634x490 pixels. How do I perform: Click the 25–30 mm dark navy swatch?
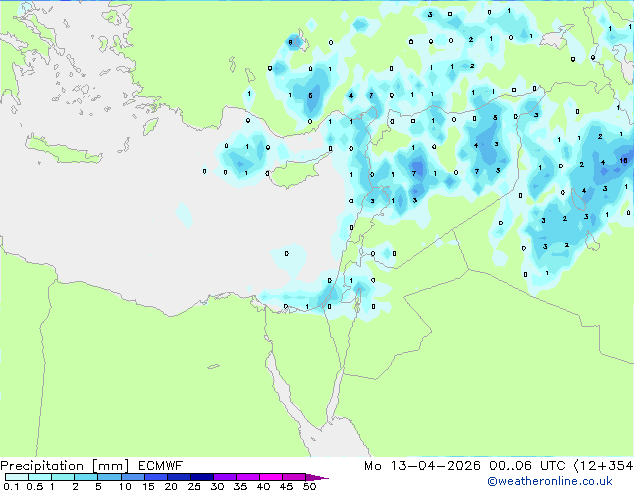point(201,477)
